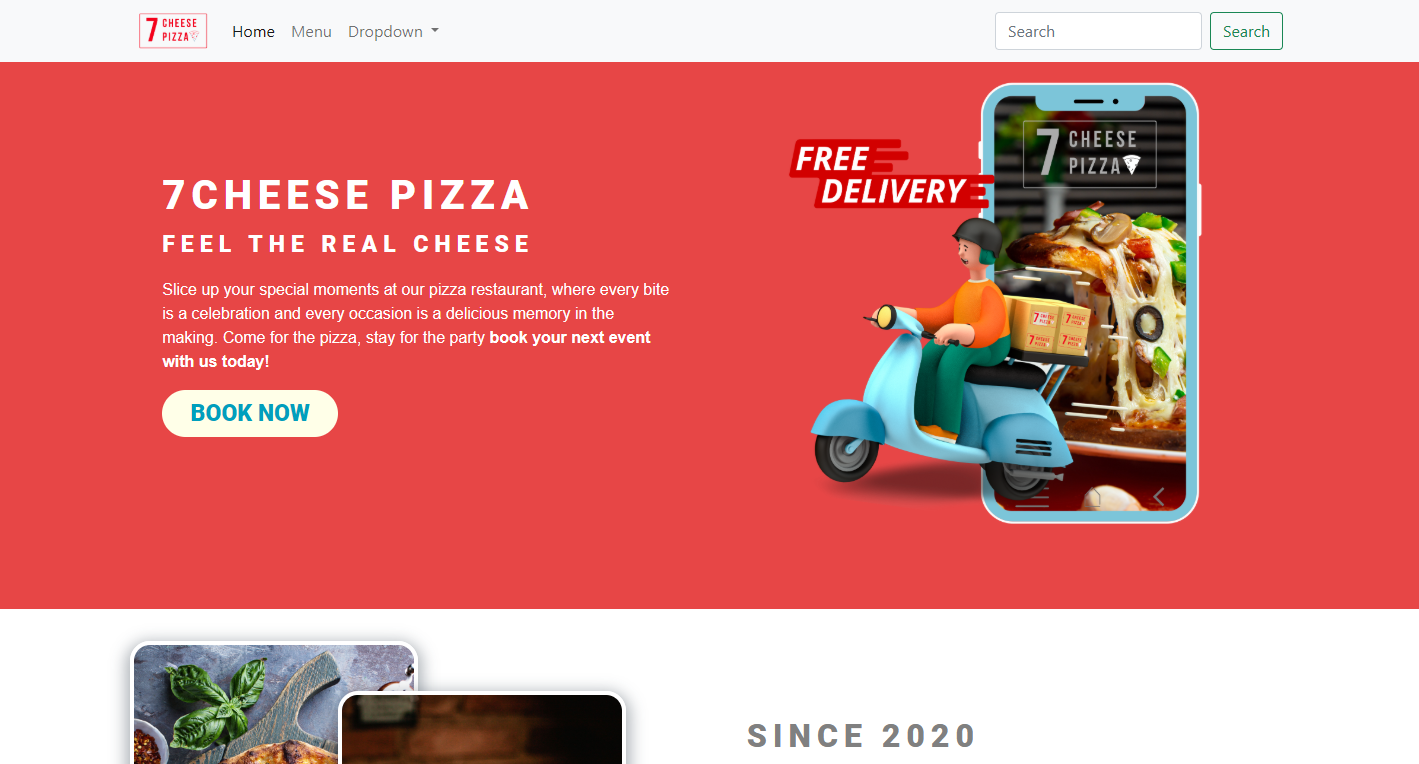1419x764 pixels.
Task: Focus the Search input field
Action: pos(1098,31)
